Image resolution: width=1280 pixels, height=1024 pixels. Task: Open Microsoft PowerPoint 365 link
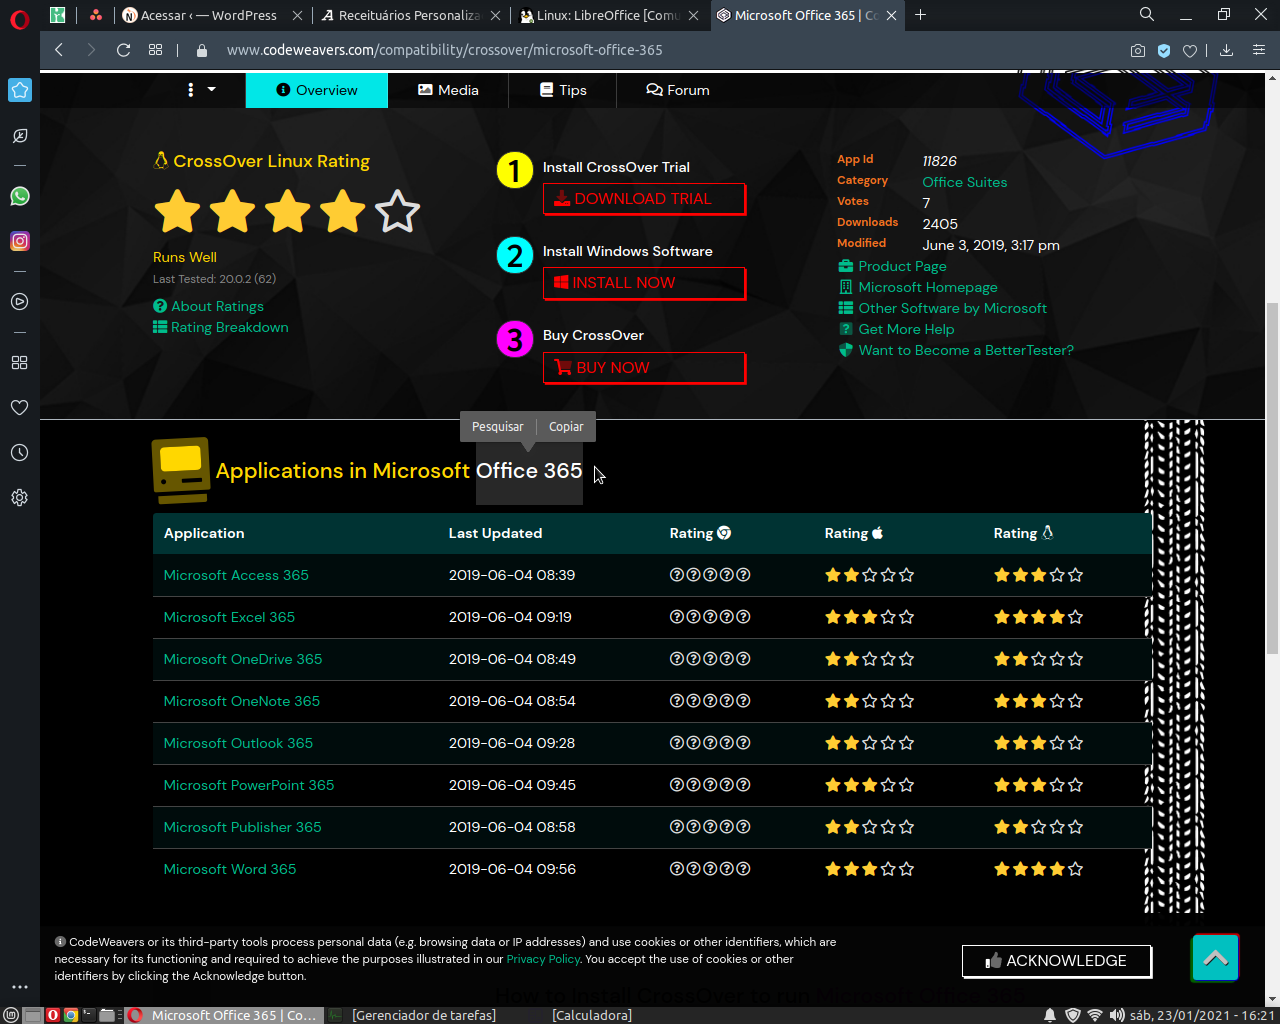click(x=249, y=785)
